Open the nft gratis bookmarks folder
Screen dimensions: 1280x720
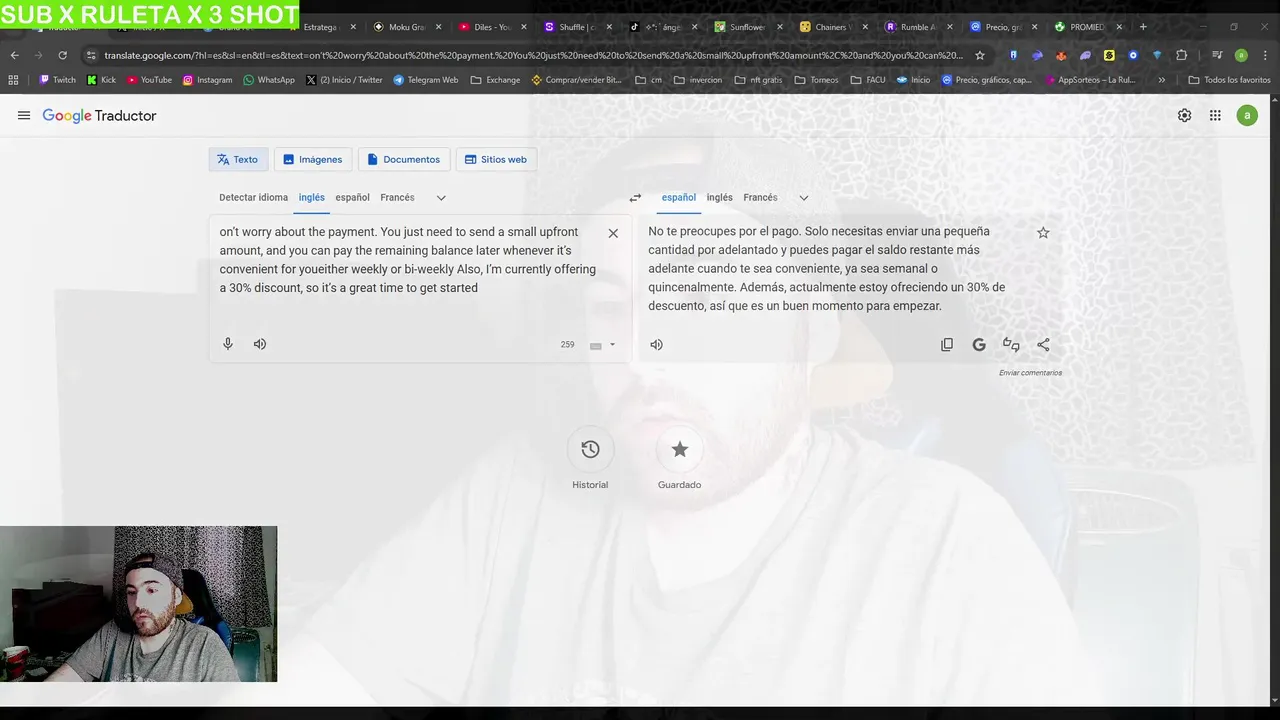(758, 80)
